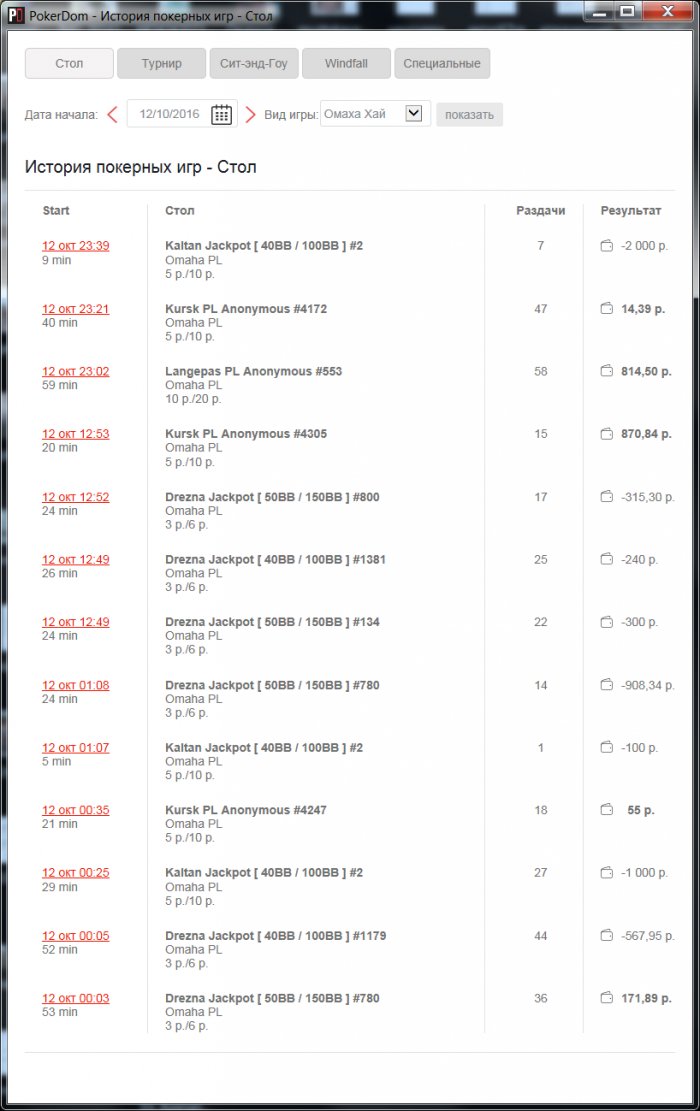Select the Windfall tab
The image size is (700, 1111).
point(346,64)
